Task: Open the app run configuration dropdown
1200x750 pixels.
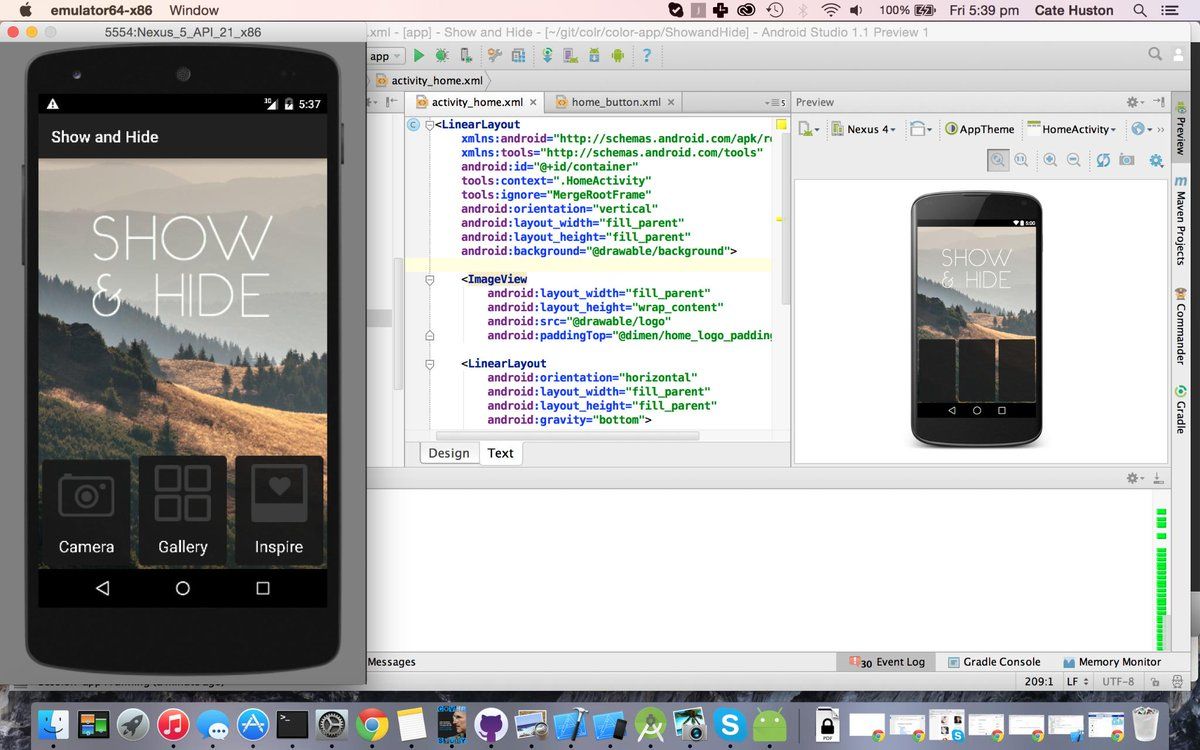Action: [385, 55]
